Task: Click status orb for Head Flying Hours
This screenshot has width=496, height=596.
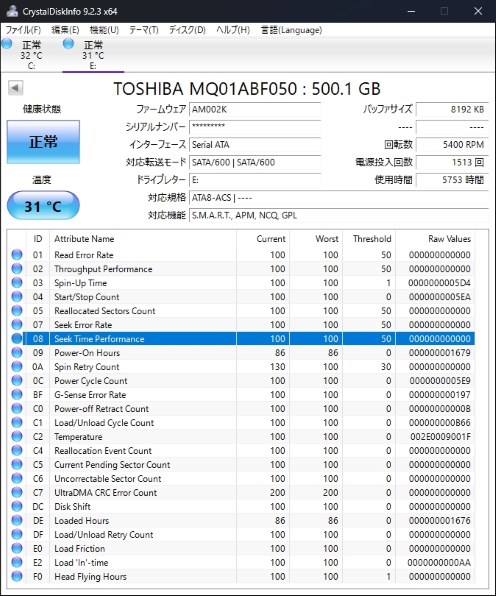Action: (17, 576)
